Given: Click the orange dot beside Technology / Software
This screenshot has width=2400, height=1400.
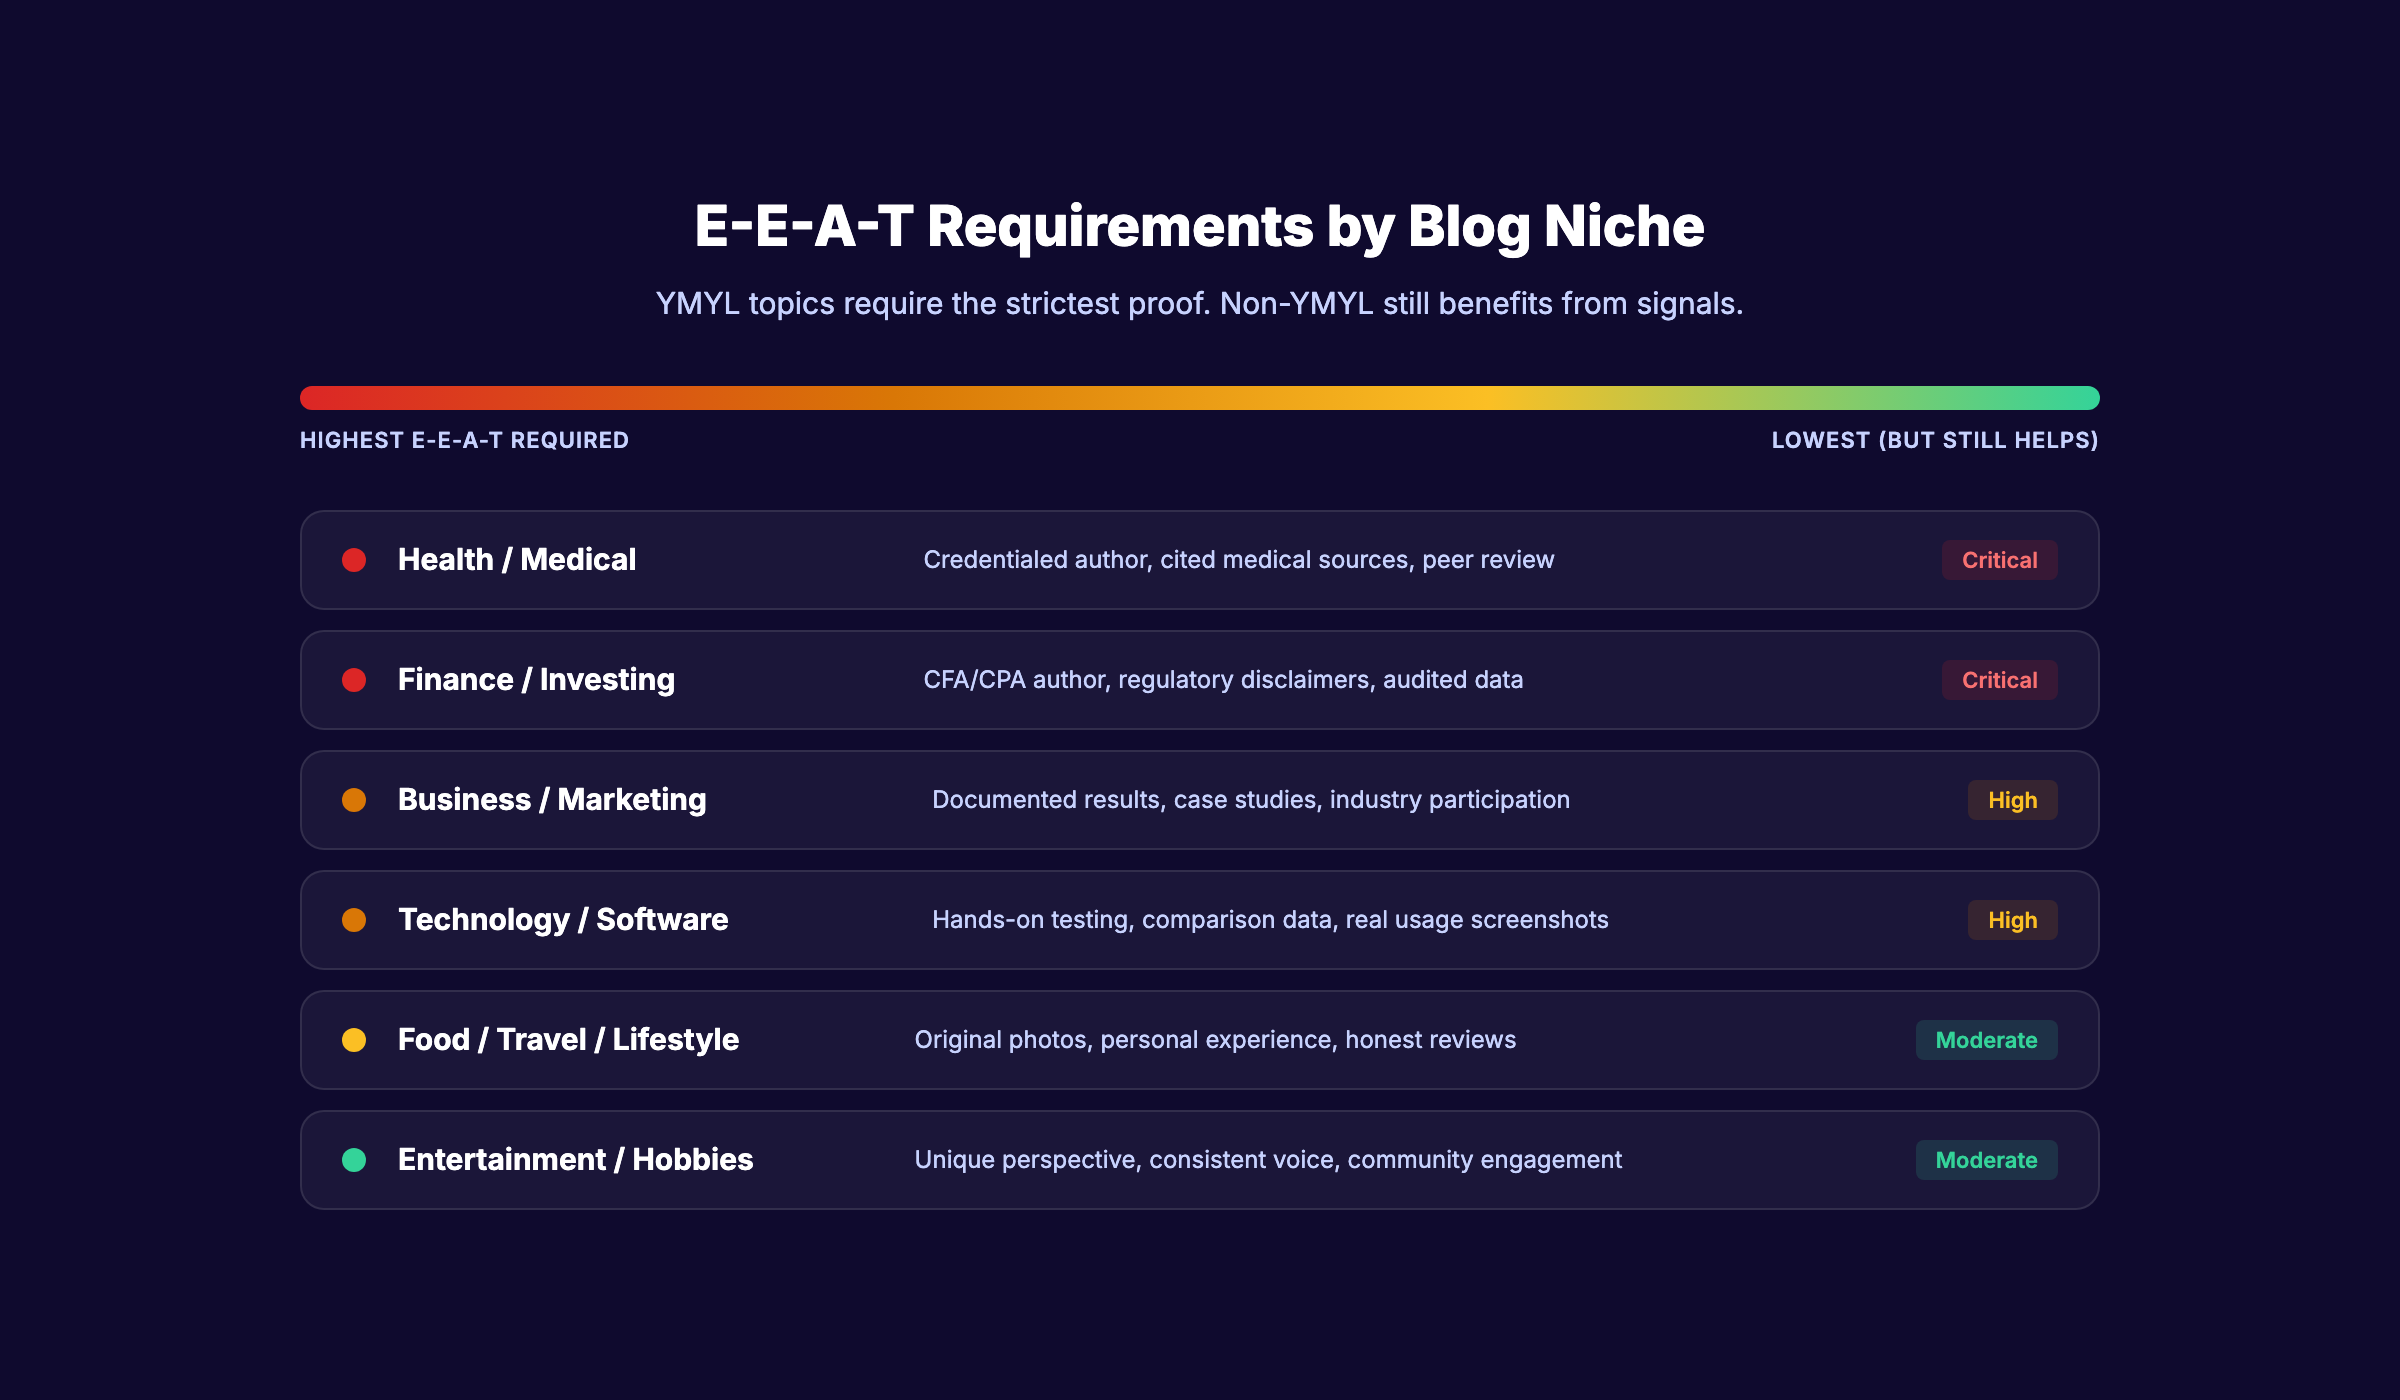Looking at the screenshot, I should point(355,920).
